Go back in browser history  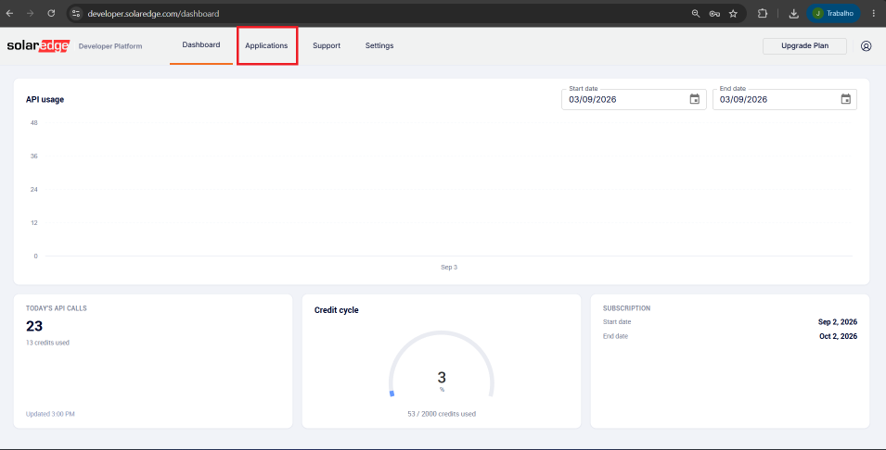tap(10, 14)
